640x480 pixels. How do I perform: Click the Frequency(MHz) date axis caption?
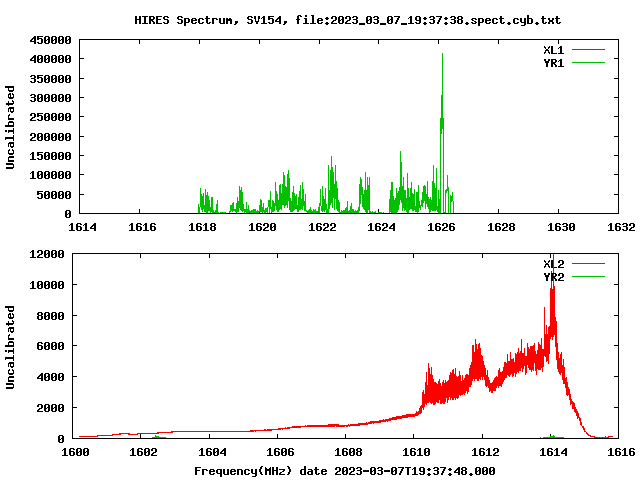point(345,471)
